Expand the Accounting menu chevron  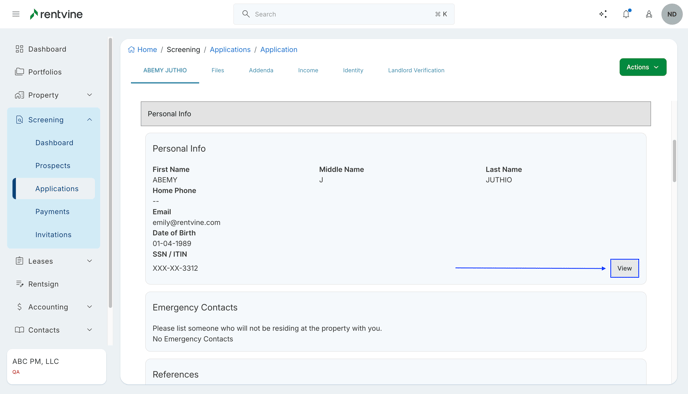tap(90, 307)
